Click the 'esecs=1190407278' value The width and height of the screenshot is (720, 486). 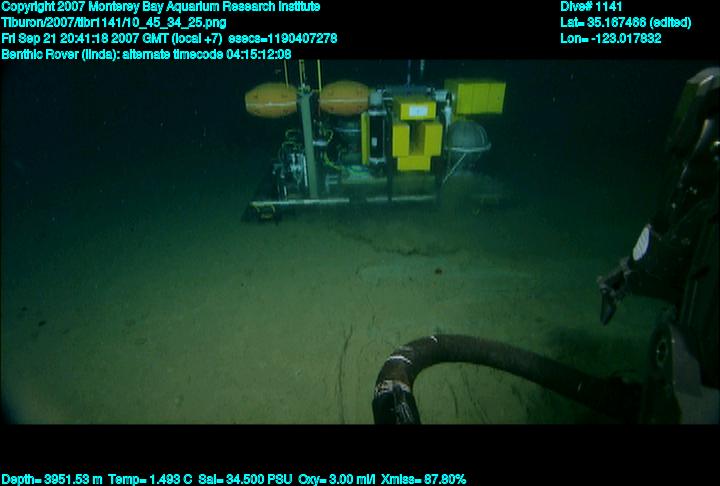pyautogui.click(x=282, y=38)
